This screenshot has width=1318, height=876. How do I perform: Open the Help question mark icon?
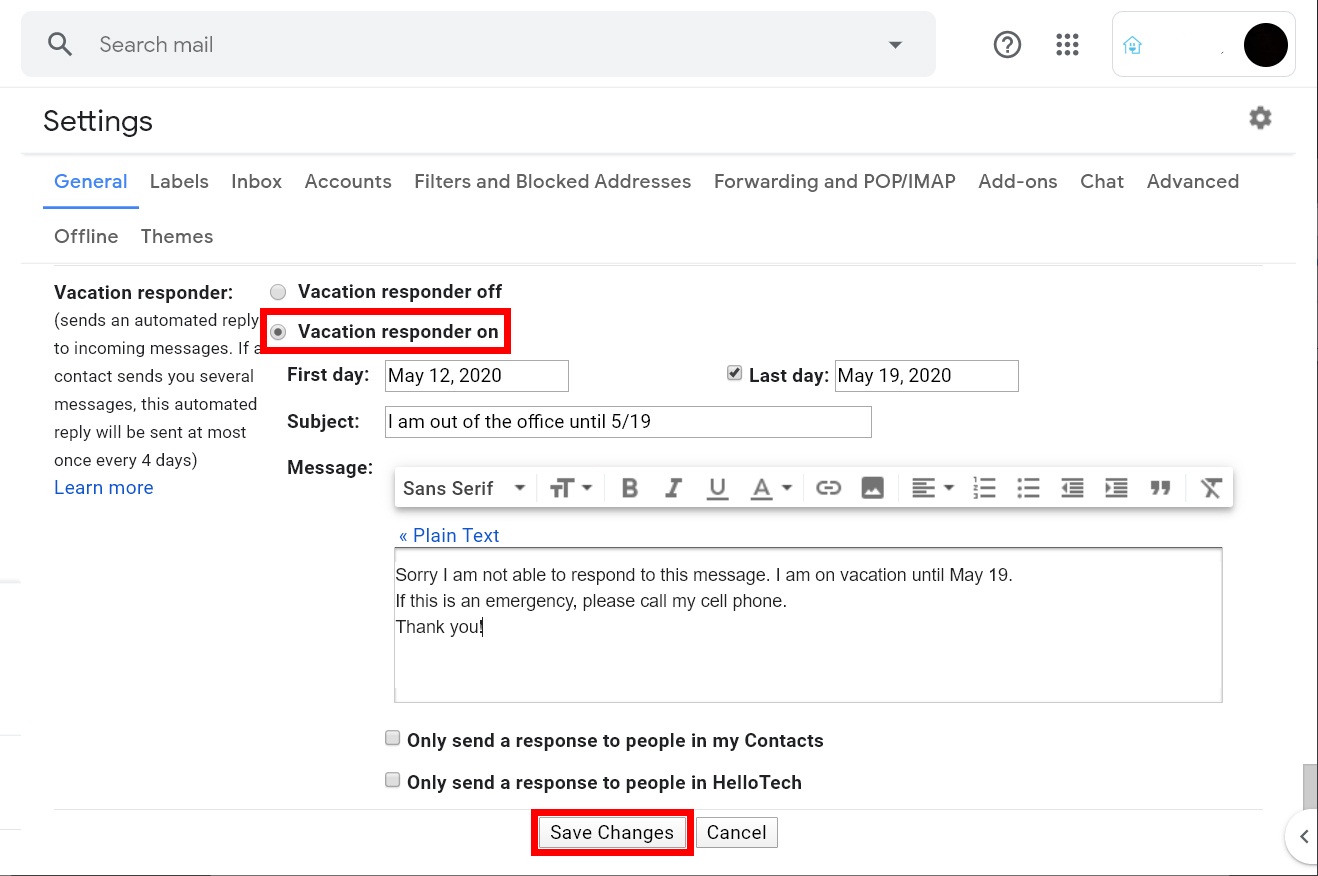[1007, 45]
